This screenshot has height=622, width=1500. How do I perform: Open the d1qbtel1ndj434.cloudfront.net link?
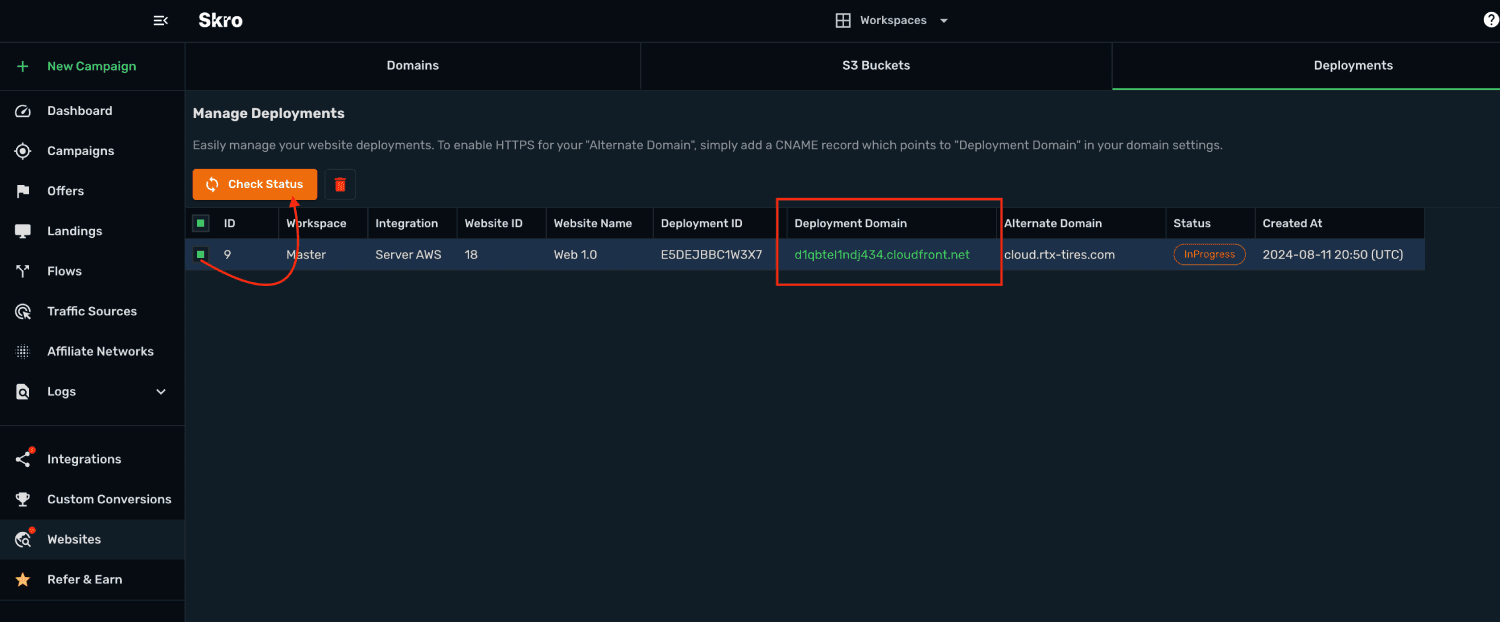pyautogui.click(x=882, y=255)
